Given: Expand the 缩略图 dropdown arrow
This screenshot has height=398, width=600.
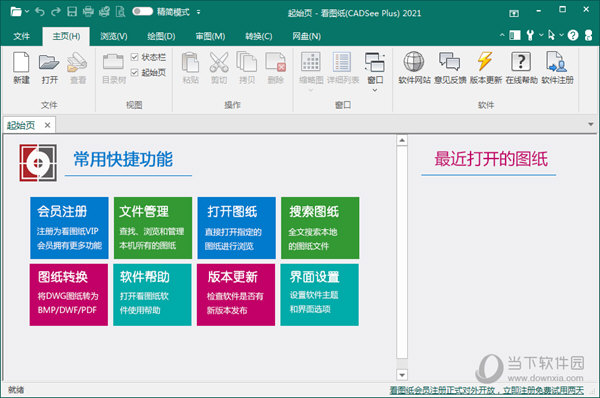Looking at the screenshot, I should [311, 90].
